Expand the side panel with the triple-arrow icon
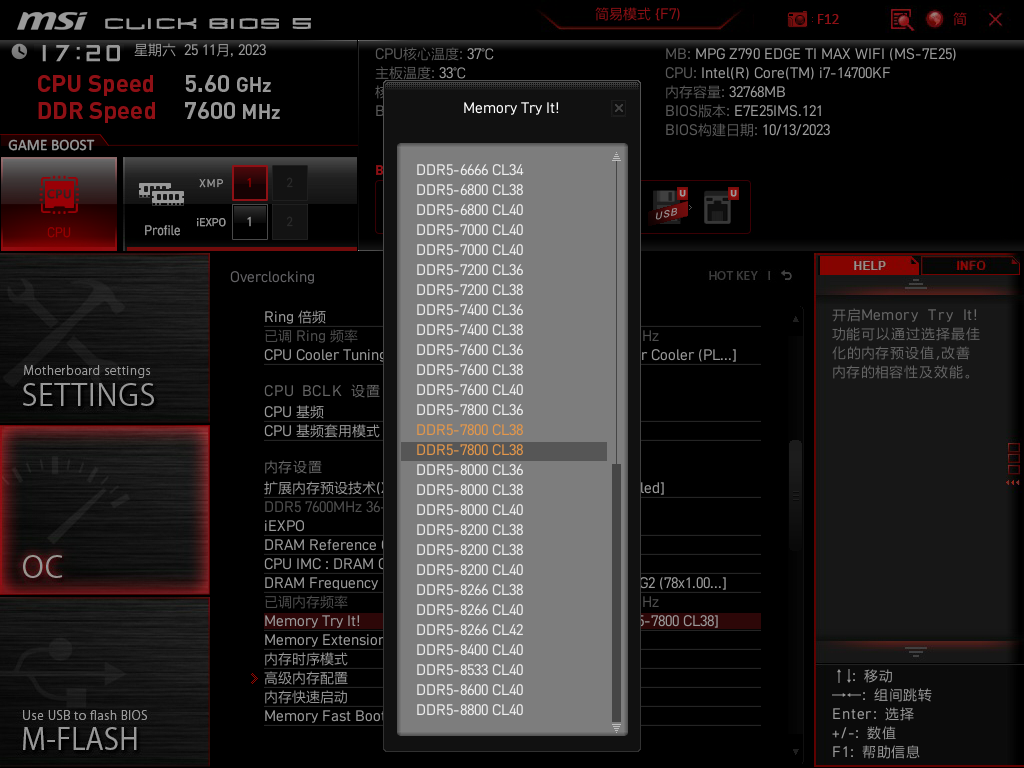The image size is (1024, 768). [x=1013, y=483]
